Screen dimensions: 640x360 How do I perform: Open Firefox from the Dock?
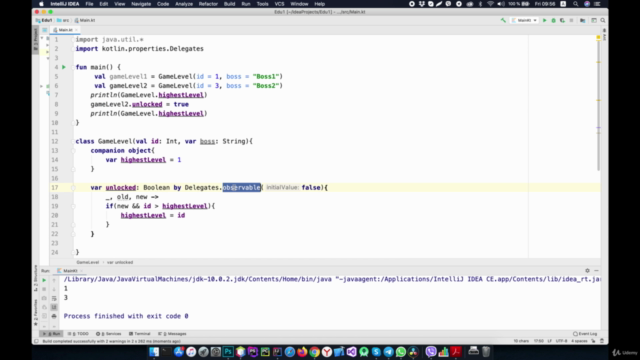tap(302, 351)
